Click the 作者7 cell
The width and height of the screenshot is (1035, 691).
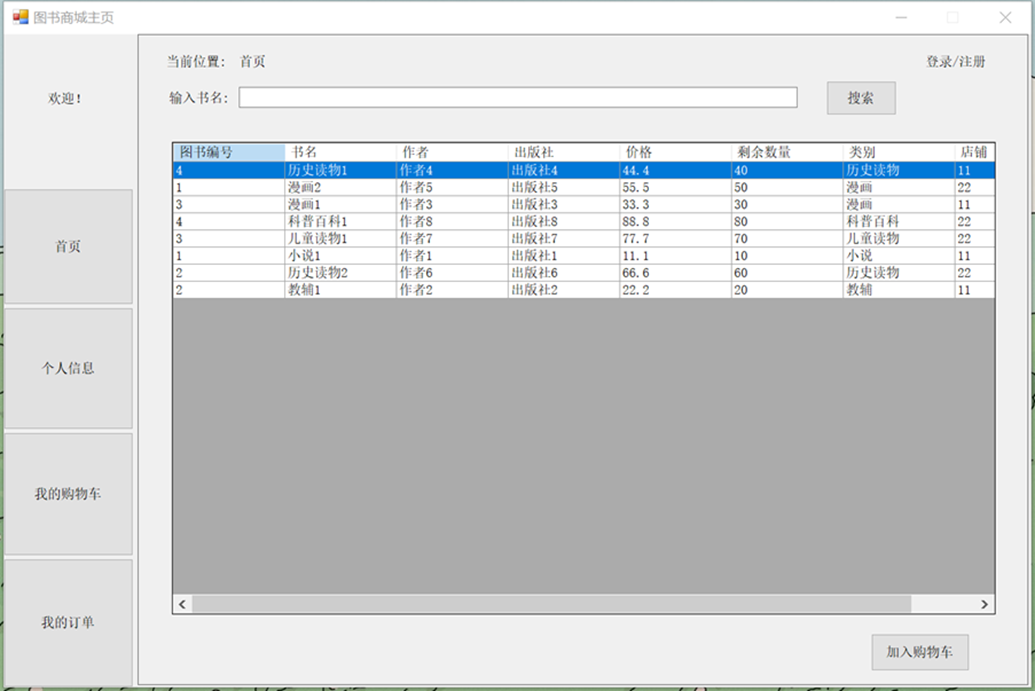click(452, 239)
